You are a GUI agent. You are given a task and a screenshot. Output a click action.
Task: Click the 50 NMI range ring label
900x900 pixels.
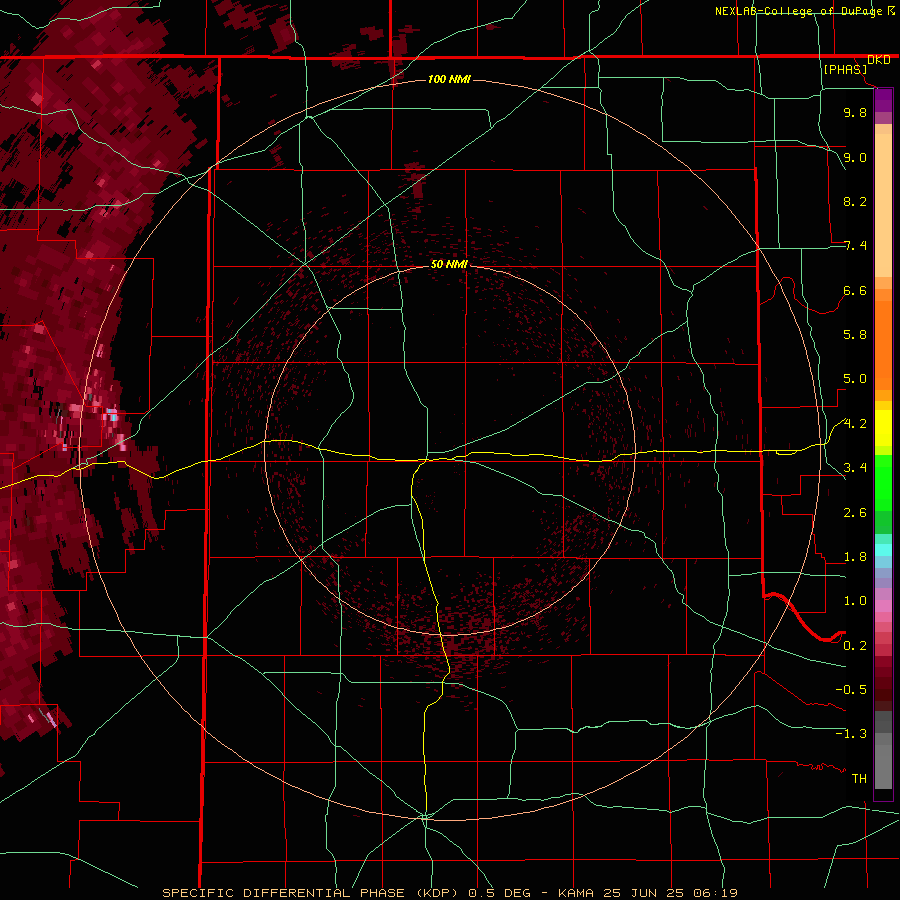[449, 264]
